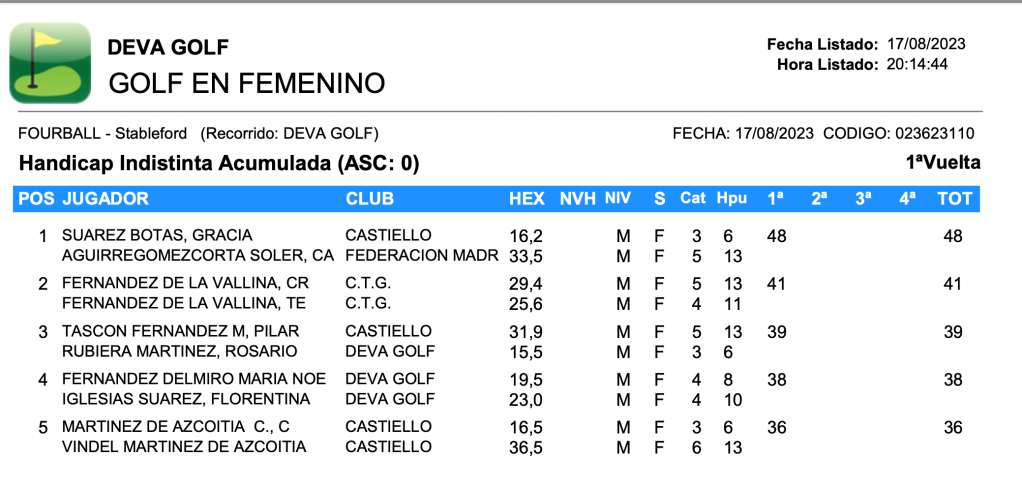Select player SUAREZ BOTAS, GRACIA
This screenshot has height=489, width=1022.
pyautogui.click(x=143, y=237)
